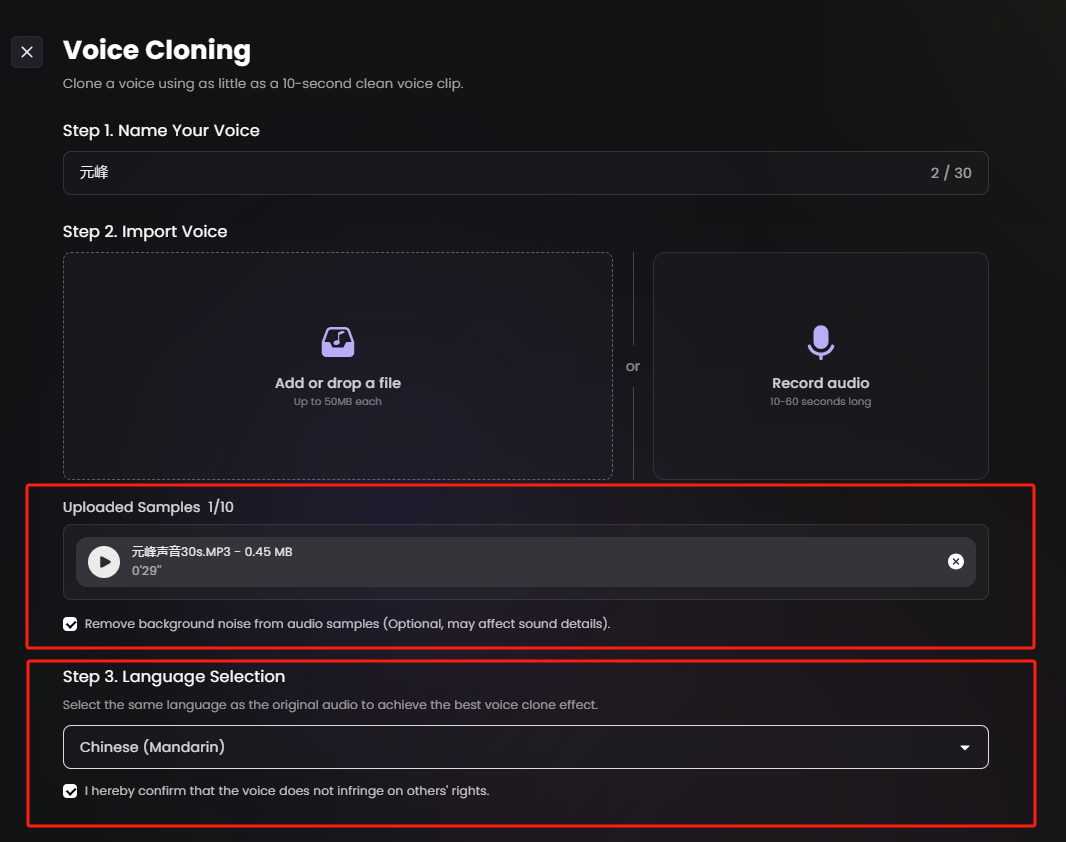Select the 'Record audio' label
The image size is (1066, 842).
pos(821,383)
